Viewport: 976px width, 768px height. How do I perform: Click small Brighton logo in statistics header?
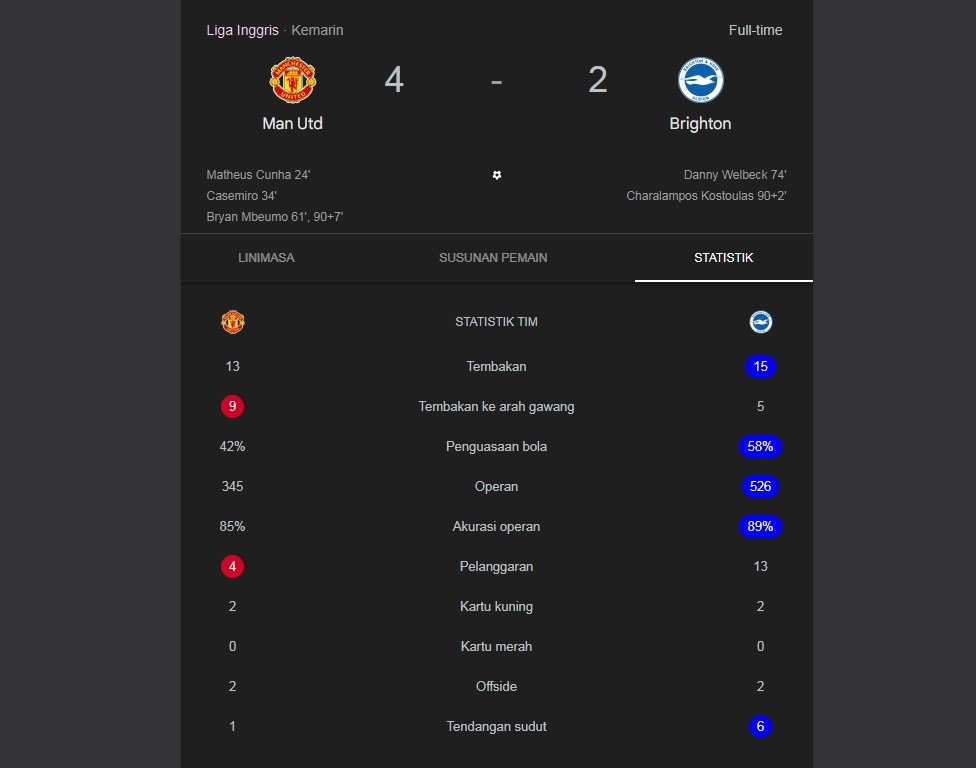pyautogui.click(x=761, y=322)
